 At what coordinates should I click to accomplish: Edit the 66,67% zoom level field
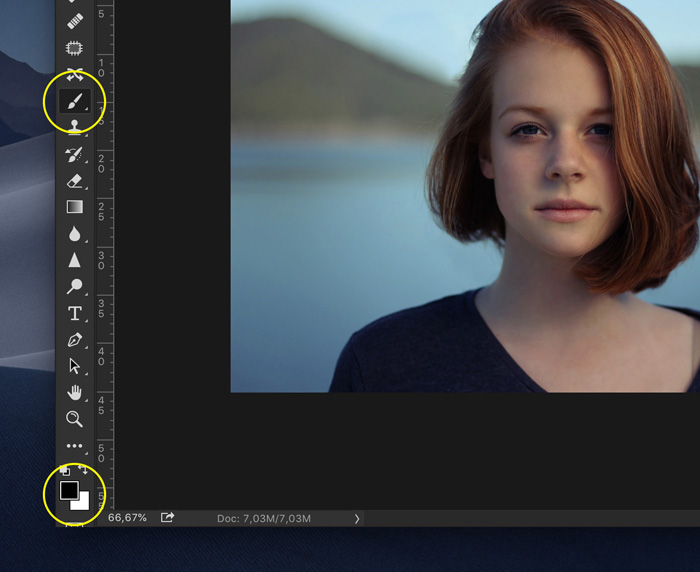coord(127,518)
